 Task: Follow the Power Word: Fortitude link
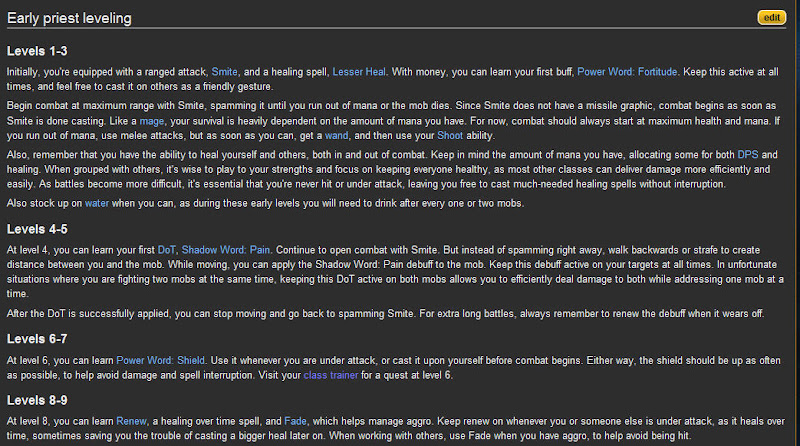627,72
